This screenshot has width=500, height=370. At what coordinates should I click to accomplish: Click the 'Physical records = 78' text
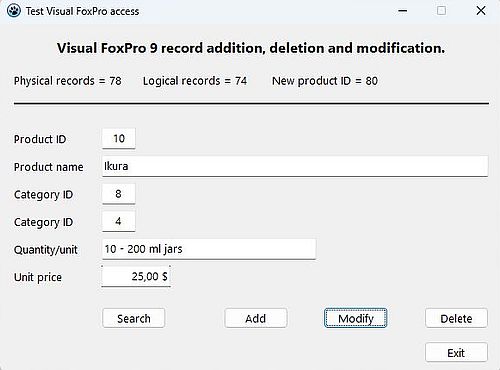tap(68, 81)
